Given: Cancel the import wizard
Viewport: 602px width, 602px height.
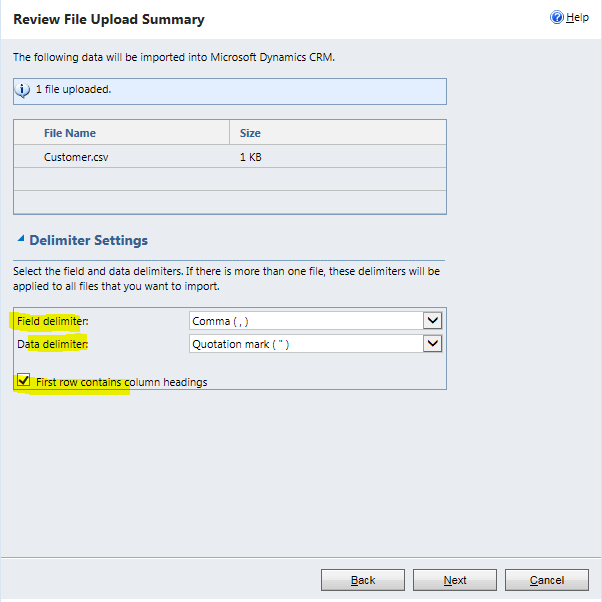Looking at the screenshot, I should tap(547, 580).
